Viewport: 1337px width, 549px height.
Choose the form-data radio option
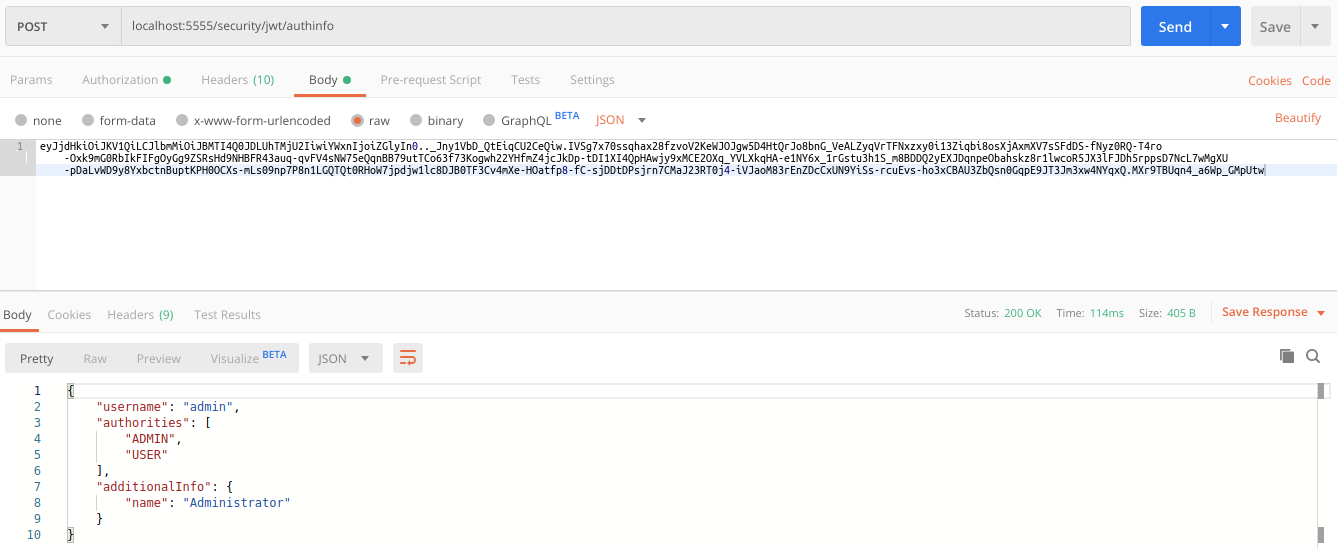[x=88, y=120]
